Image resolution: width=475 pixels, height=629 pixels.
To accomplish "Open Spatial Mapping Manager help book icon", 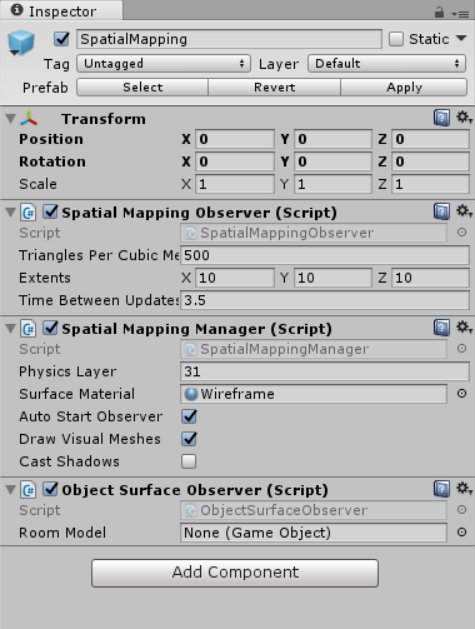I will click(x=442, y=328).
